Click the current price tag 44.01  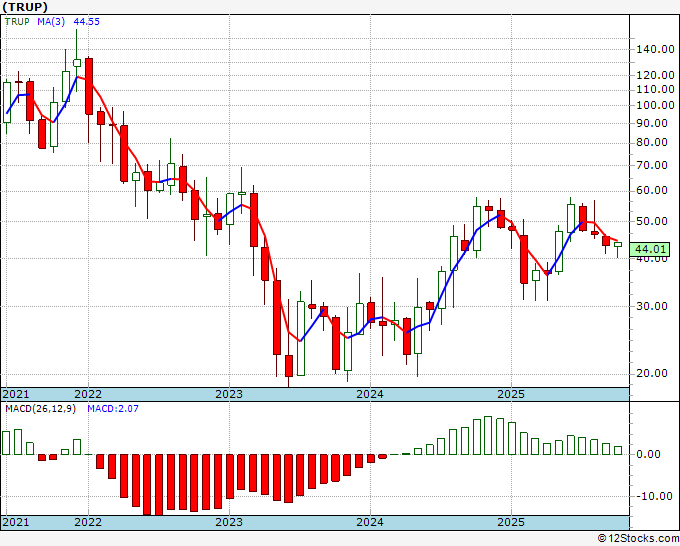click(649, 249)
